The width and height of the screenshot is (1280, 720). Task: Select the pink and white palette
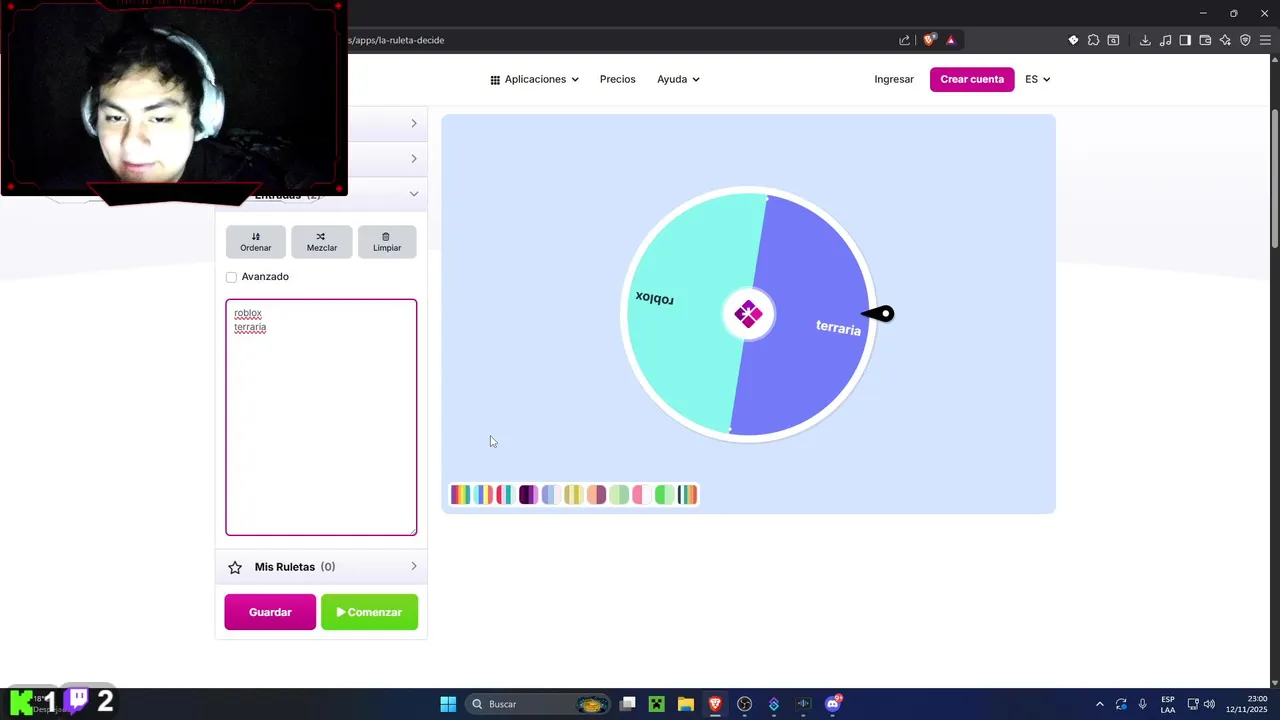tap(641, 494)
